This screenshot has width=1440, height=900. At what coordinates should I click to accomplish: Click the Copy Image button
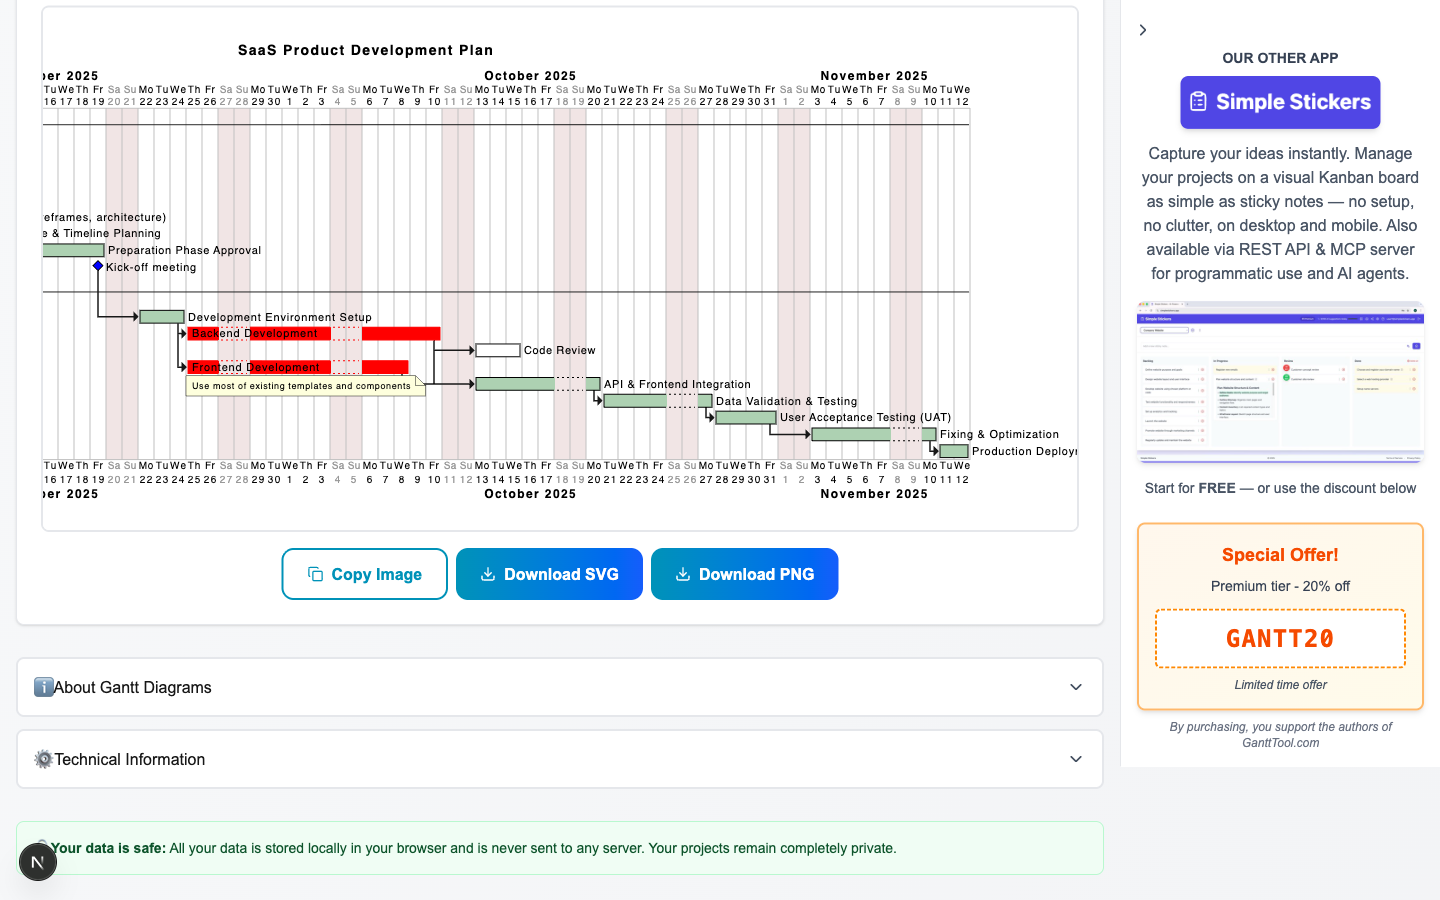(364, 574)
